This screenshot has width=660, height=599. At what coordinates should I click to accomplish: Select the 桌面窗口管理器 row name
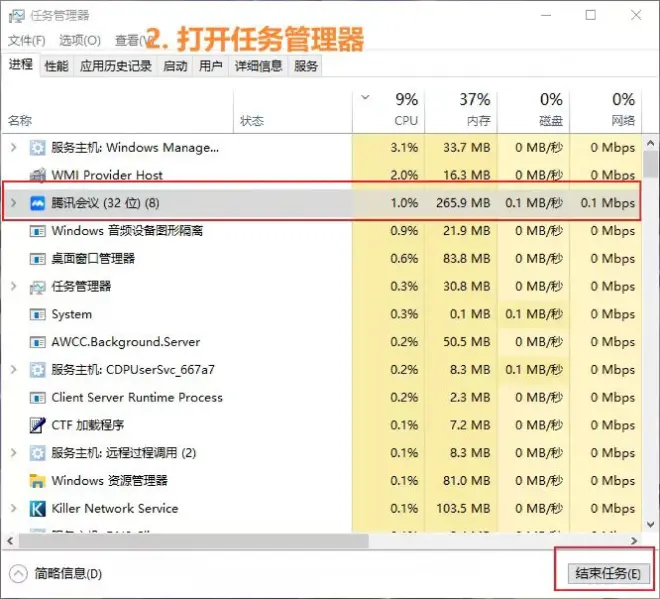[x=93, y=259]
